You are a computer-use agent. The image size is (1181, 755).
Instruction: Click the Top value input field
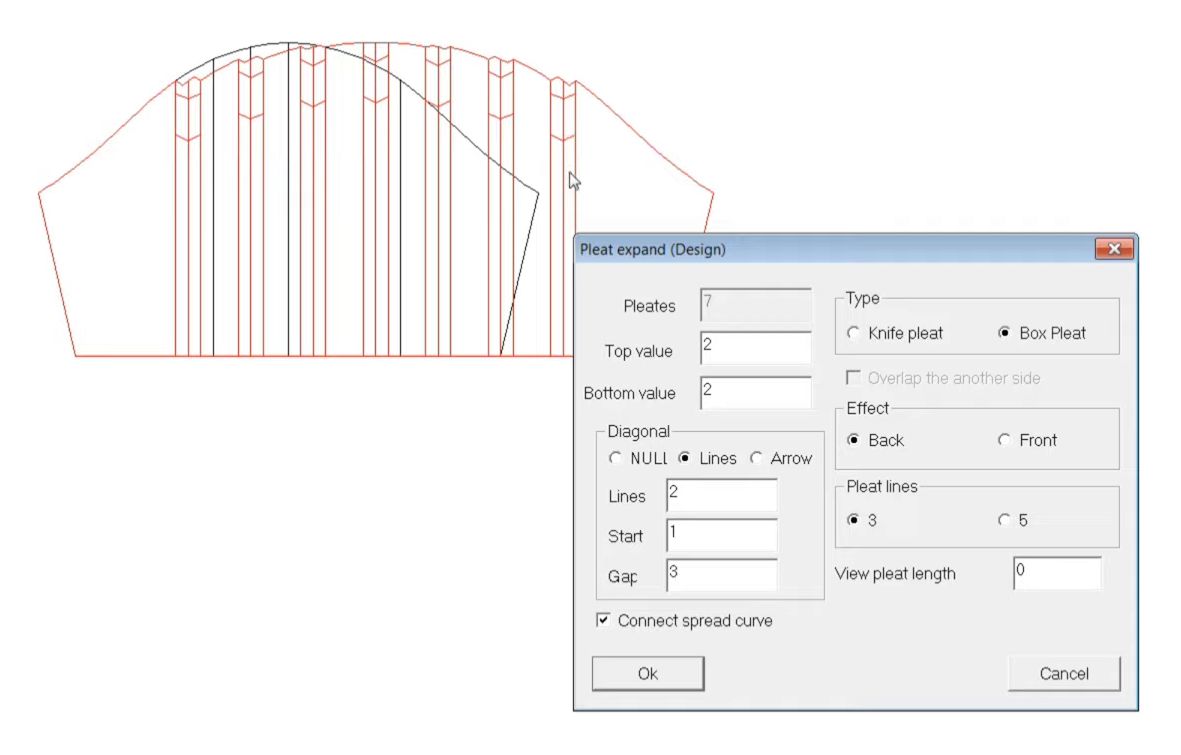point(755,348)
